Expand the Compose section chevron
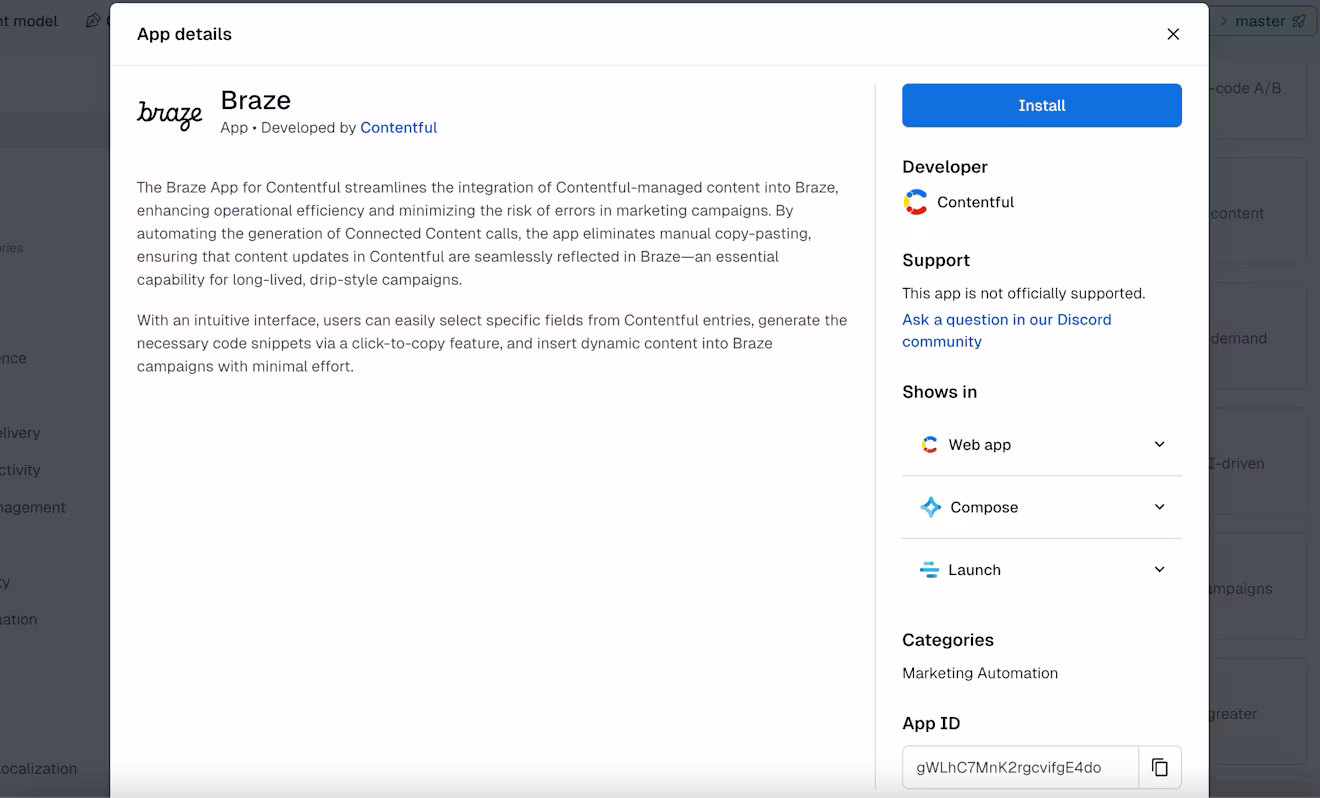1320x798 pixels. coord(1160,507)
